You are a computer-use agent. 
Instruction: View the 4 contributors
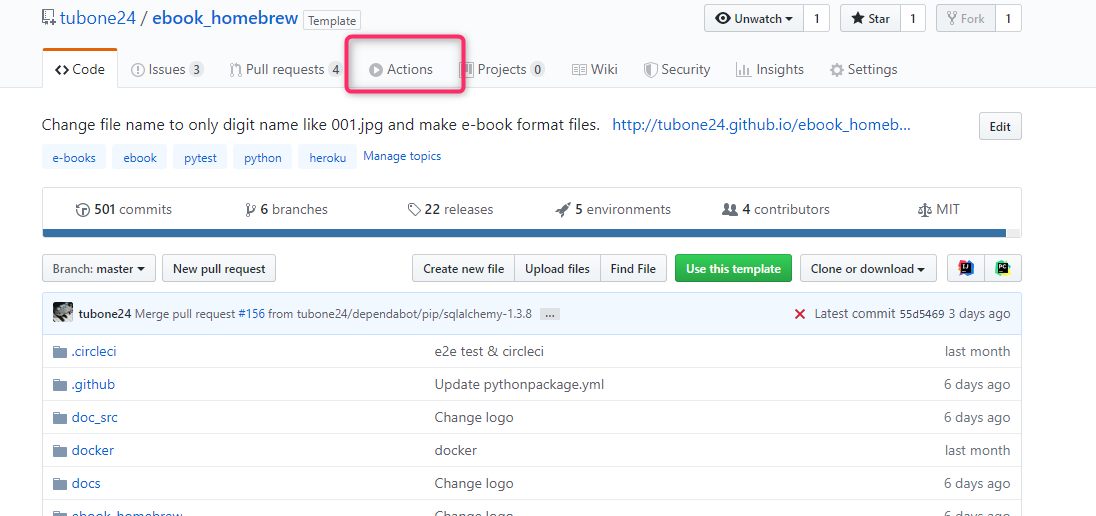776,209
